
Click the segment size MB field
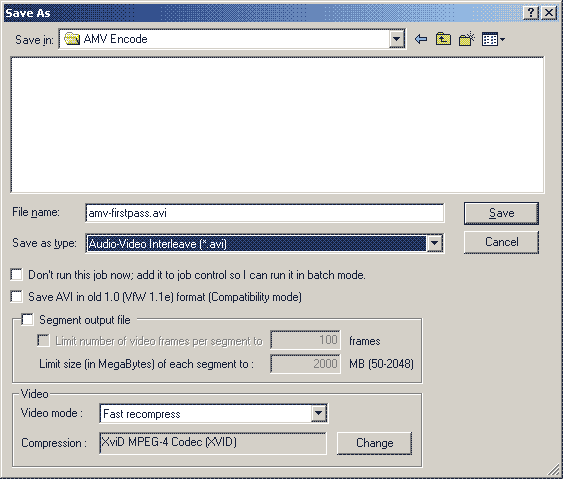305,364
